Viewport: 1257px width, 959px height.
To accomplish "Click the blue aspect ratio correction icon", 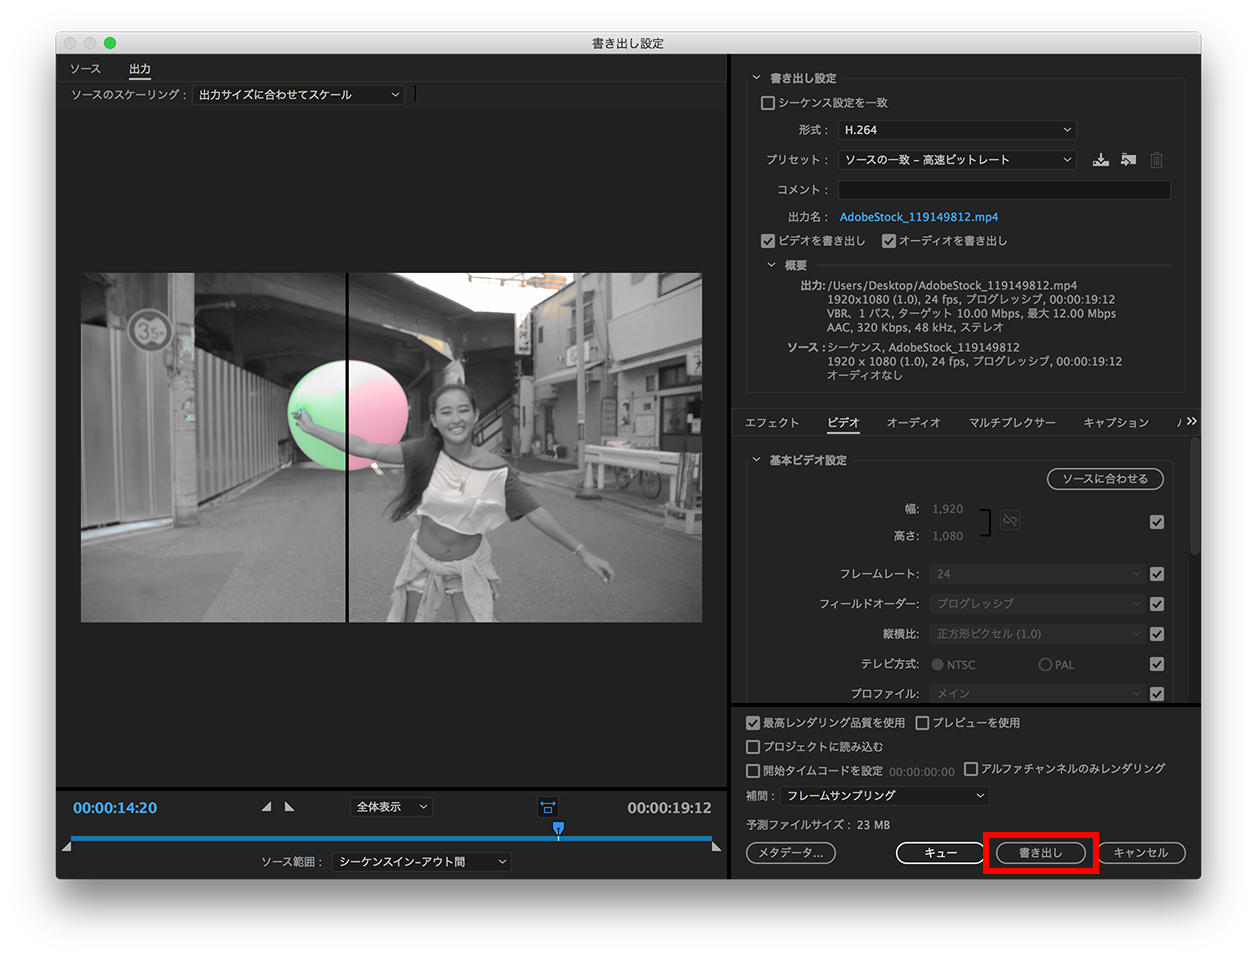I will point(548,807).
